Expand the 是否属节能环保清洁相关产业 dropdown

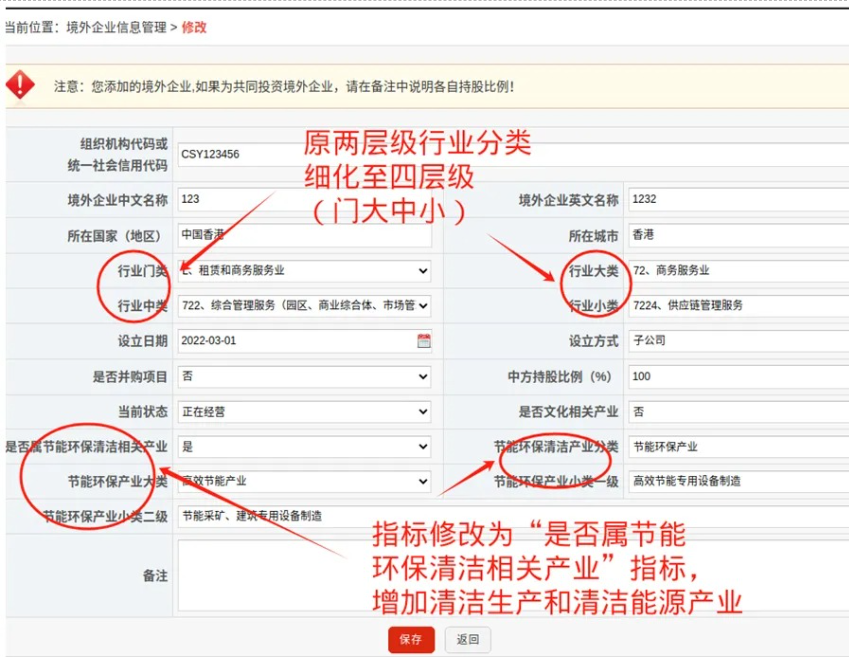(304, 447)
